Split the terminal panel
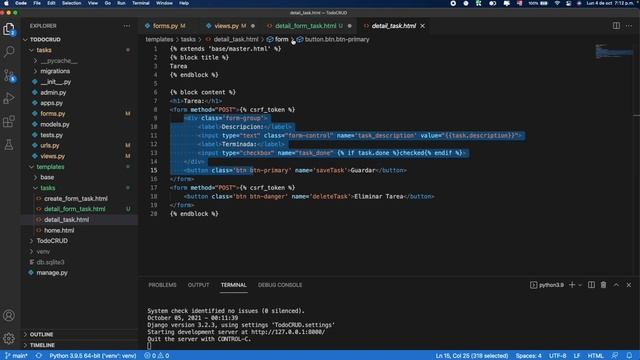 591,284
